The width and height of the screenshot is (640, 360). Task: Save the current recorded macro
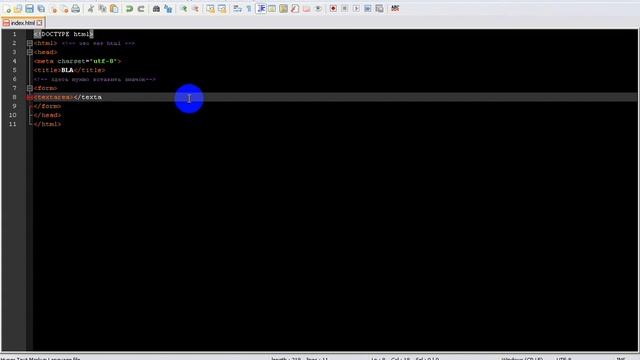pos(379,9)
